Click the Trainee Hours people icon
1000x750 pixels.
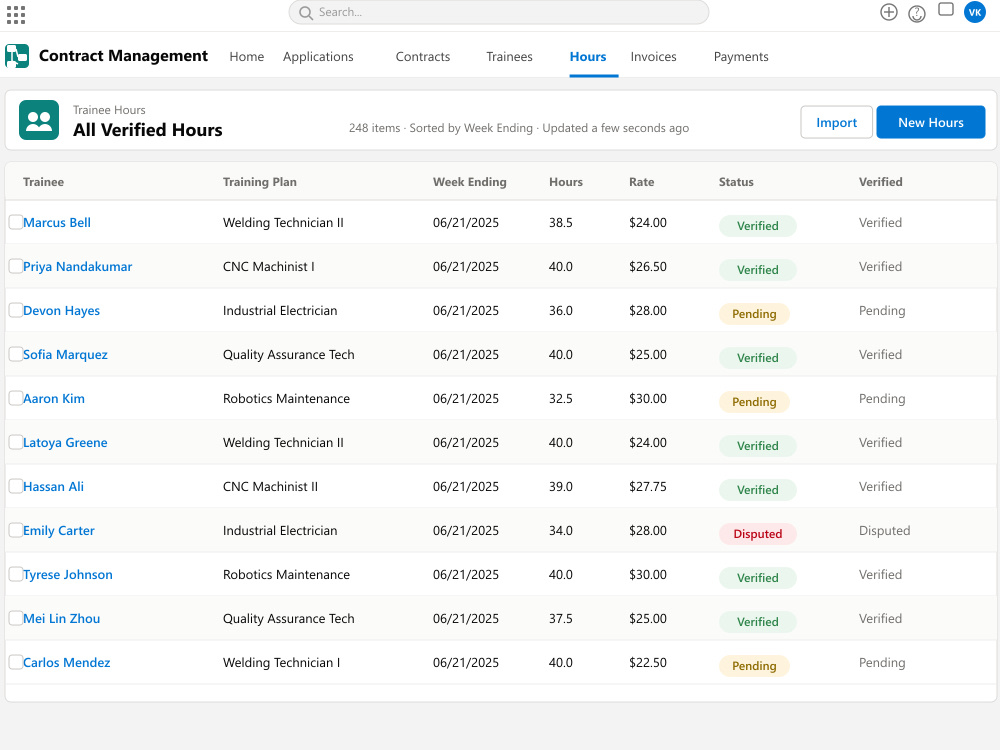tap(39, 120)
